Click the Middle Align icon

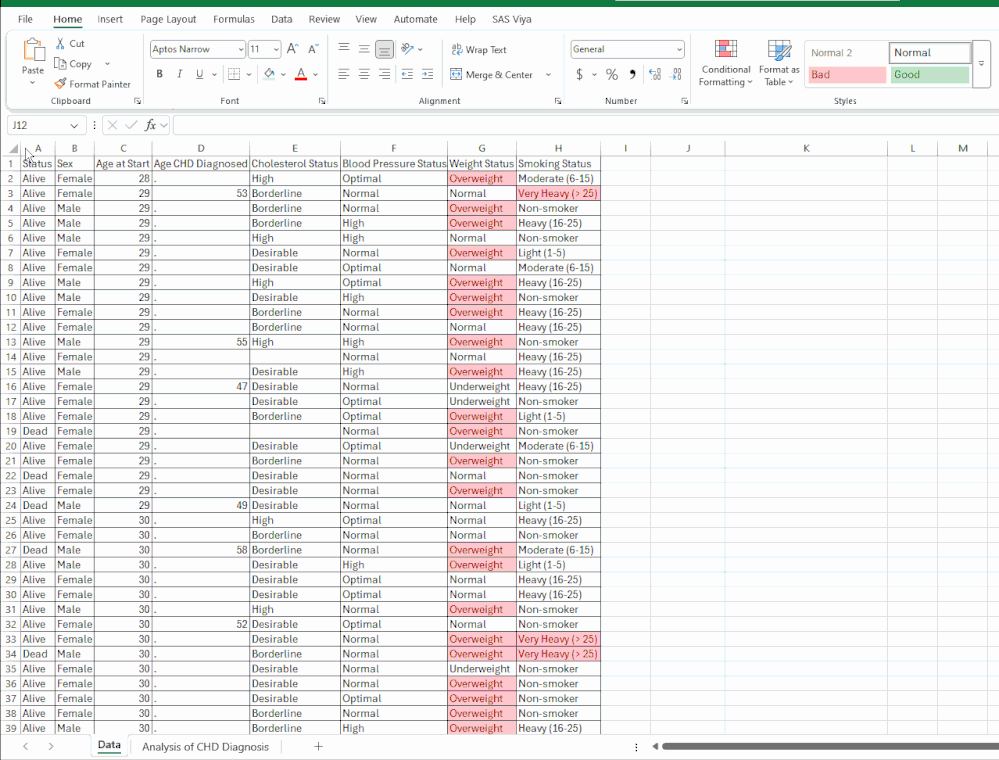pyautogui.click(x=364, y=49)
